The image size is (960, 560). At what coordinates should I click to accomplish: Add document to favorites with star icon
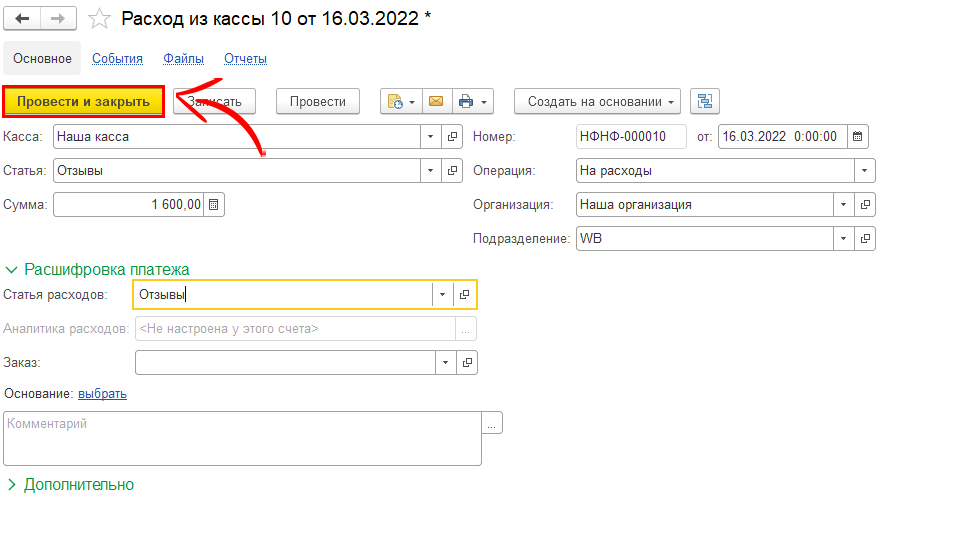(98, 19)
